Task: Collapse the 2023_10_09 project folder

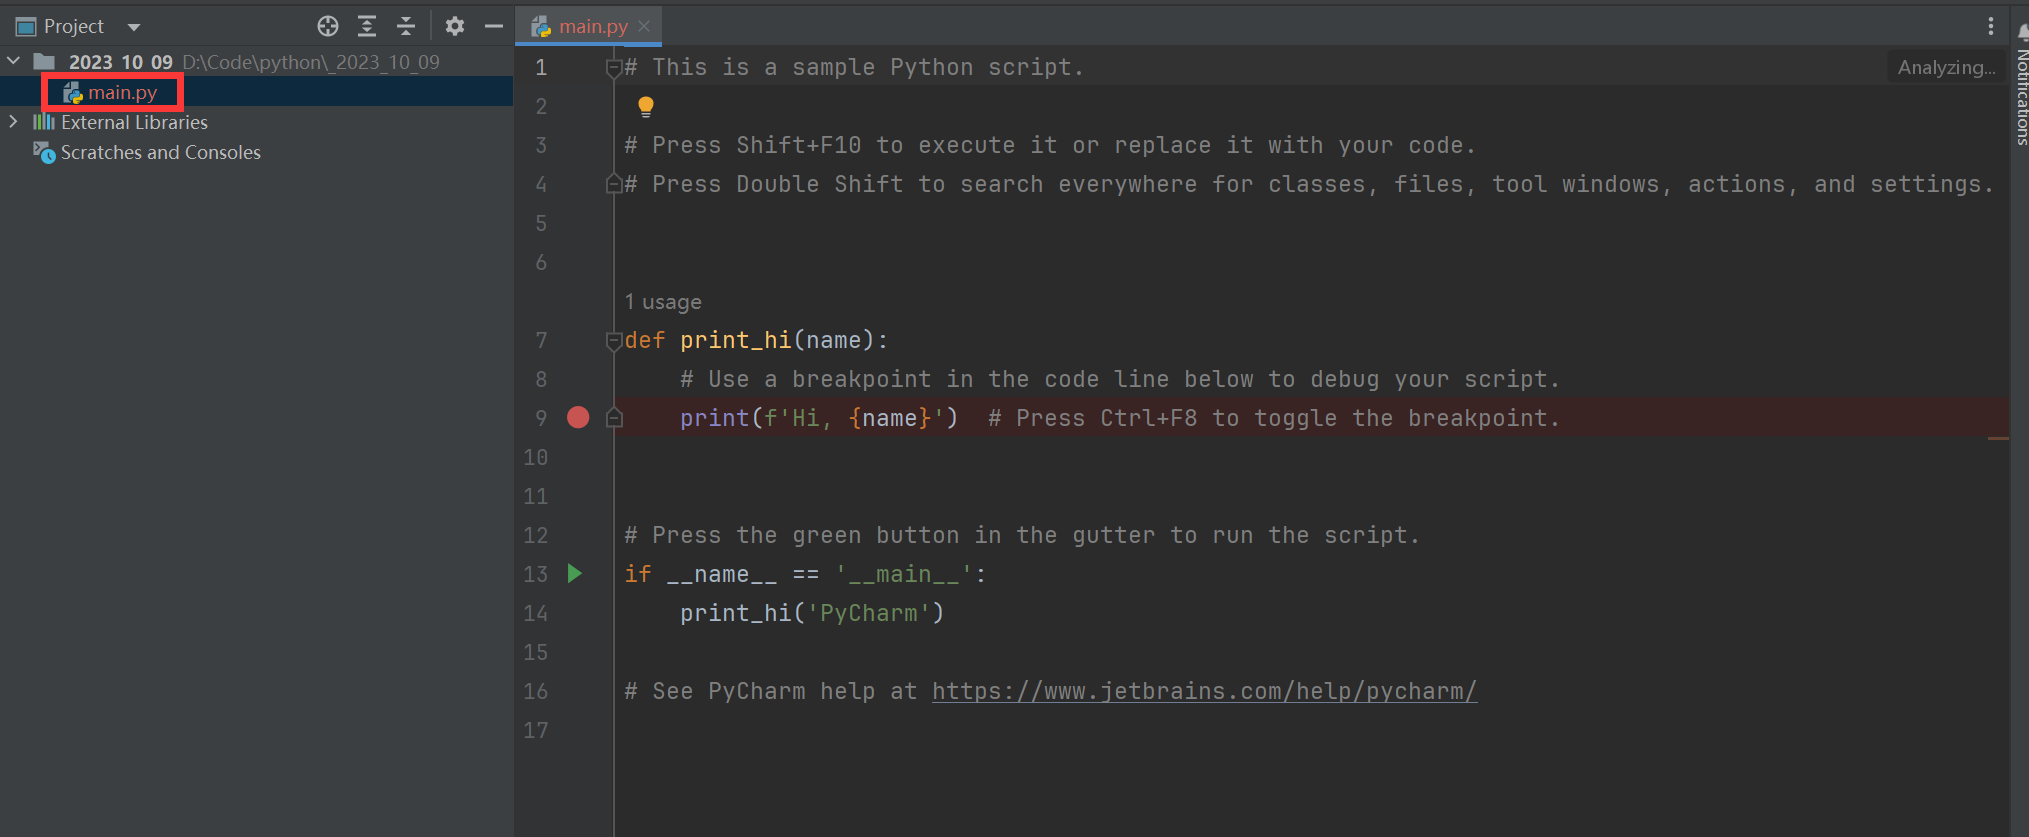Action: 14,61
